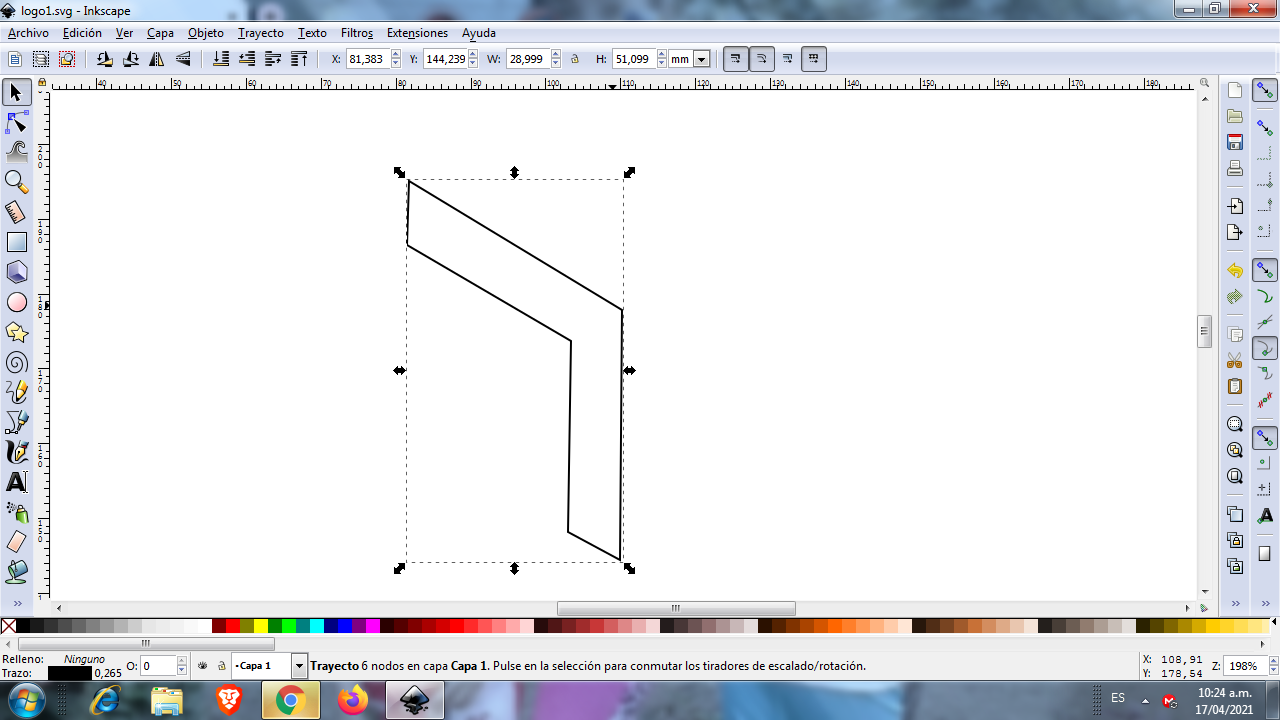Select the Eraser tool
This screenshot has width=1280, height=720.
(16, 542)
